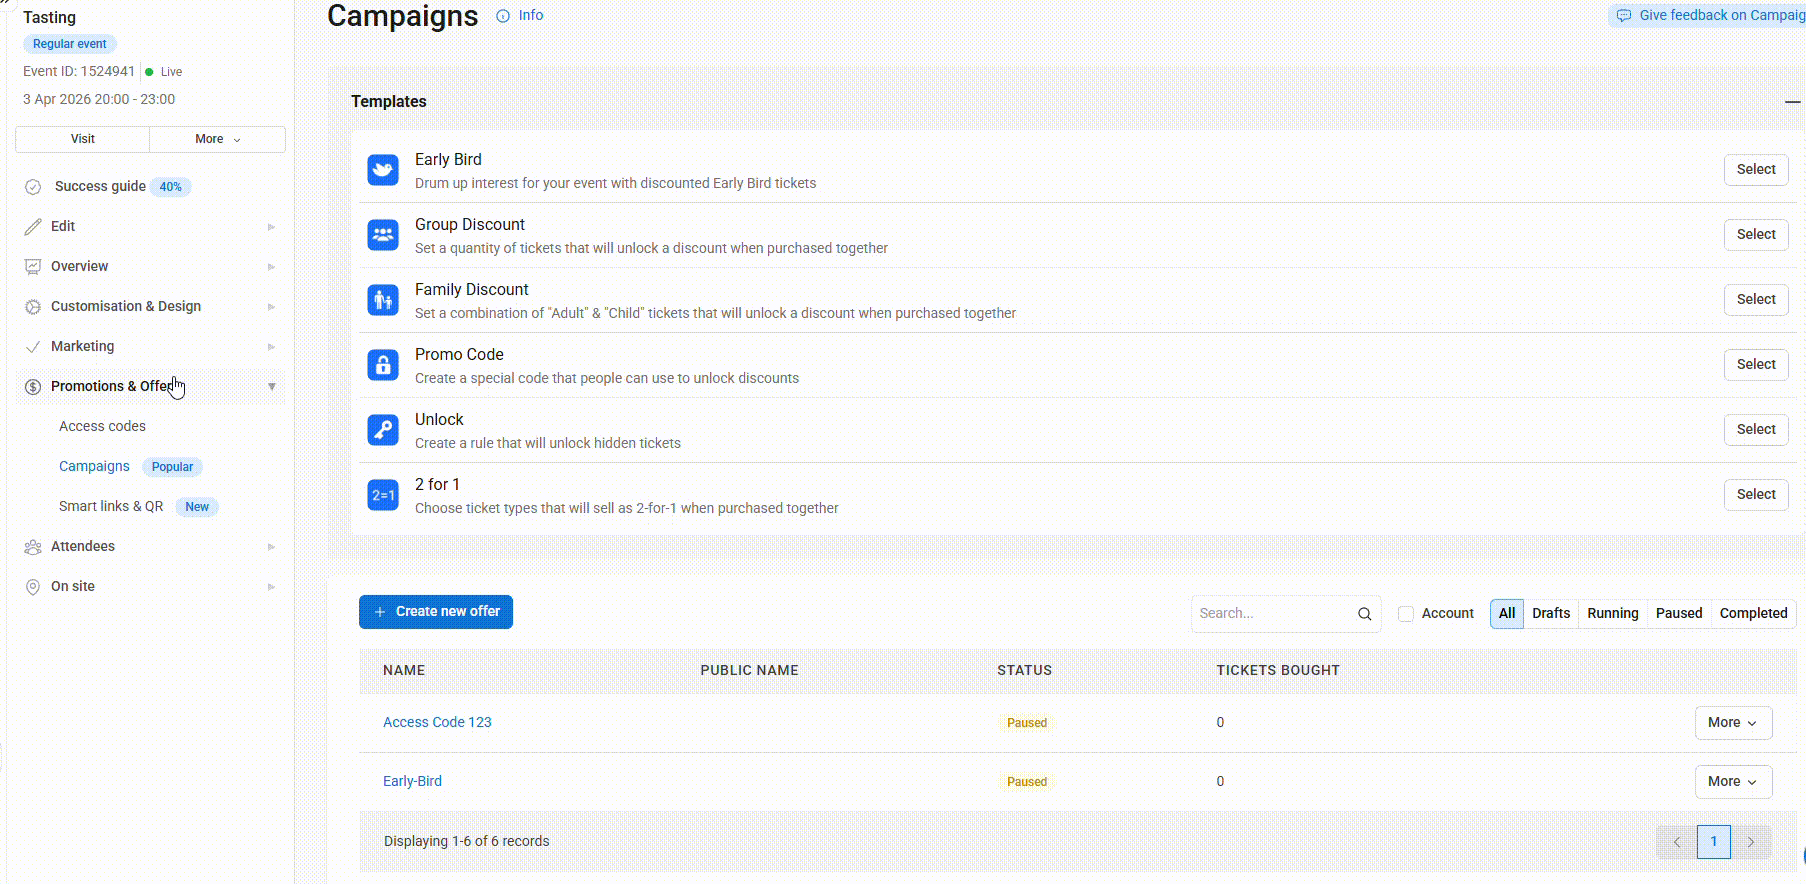Click the STATUS column header
The height and width of the screenshot is (884, 1806).
[x=1024, y=671]
